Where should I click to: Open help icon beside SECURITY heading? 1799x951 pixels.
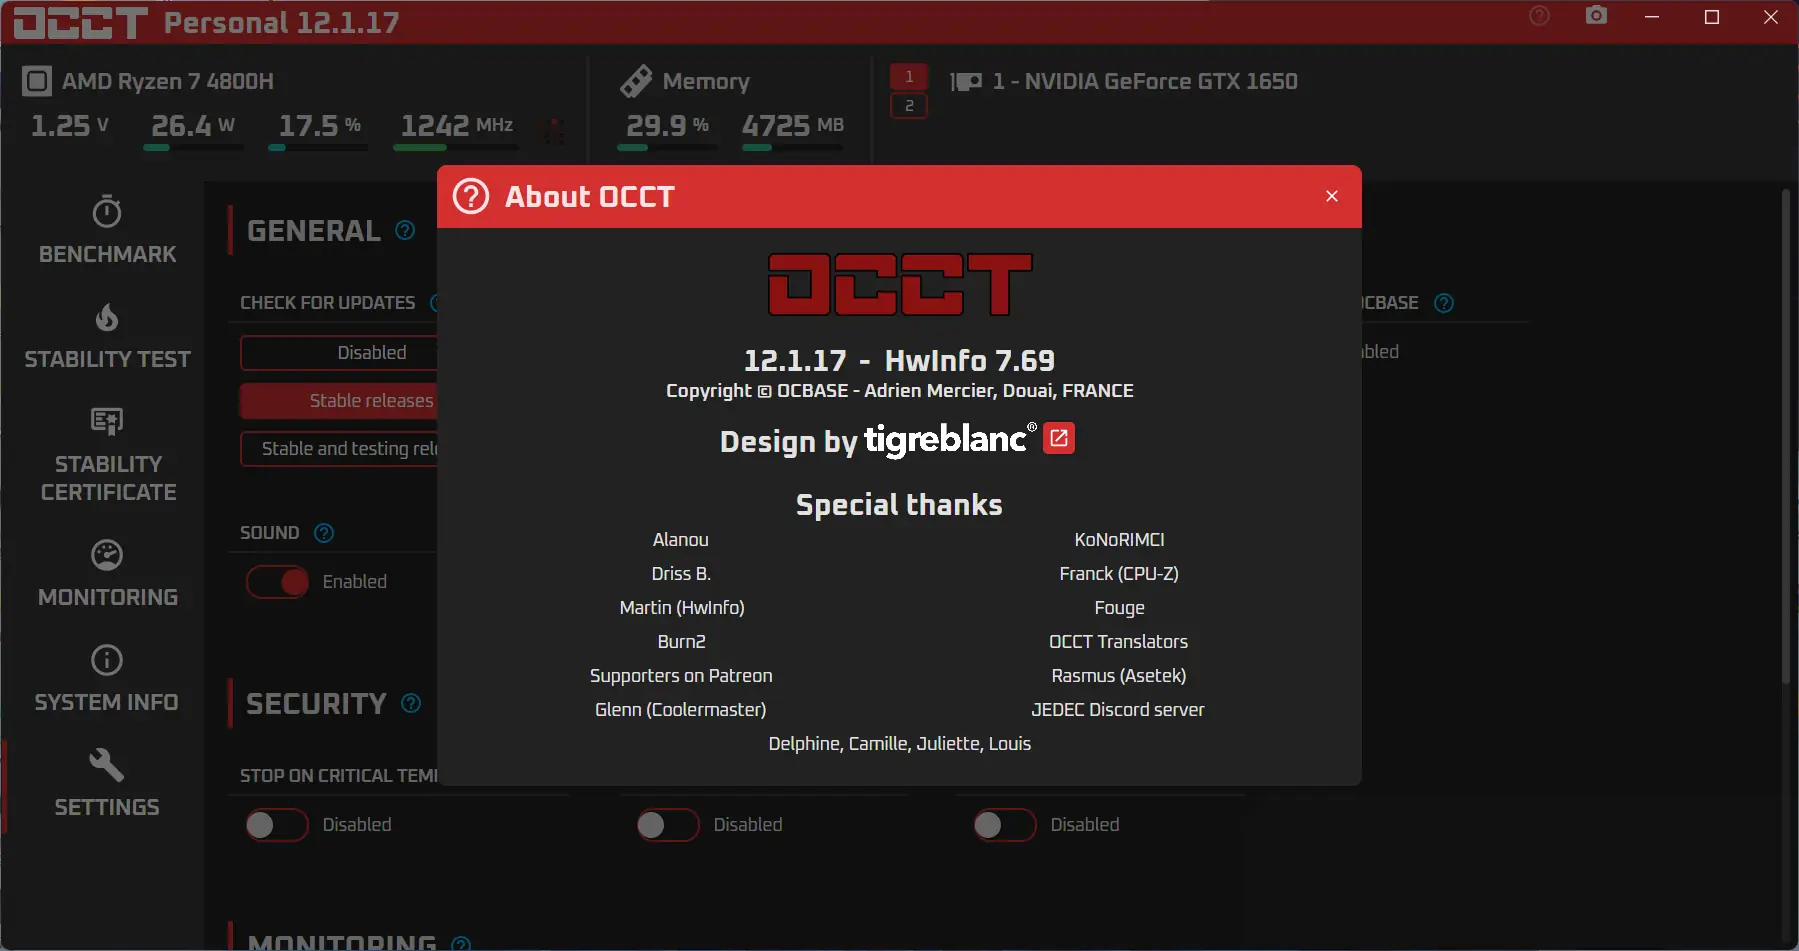(x=411, y=704)
